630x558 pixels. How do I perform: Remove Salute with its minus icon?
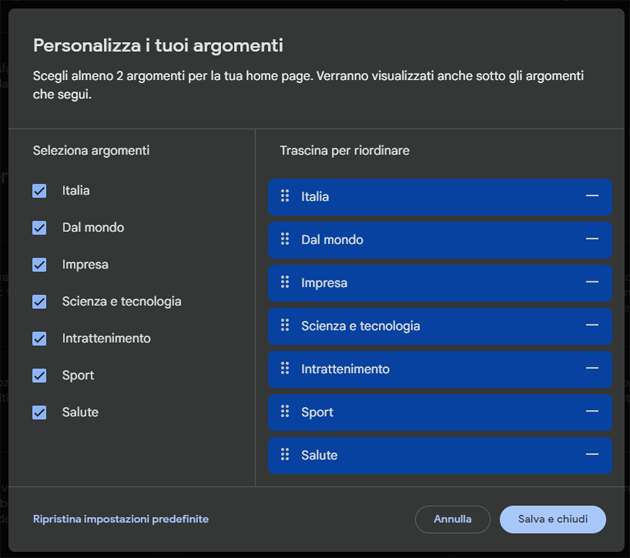[x=592, y=455]
